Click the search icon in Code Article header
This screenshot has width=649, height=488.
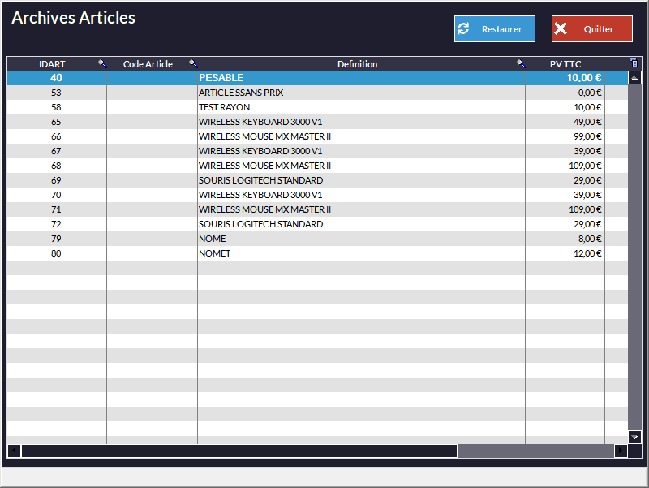(192, 64)
